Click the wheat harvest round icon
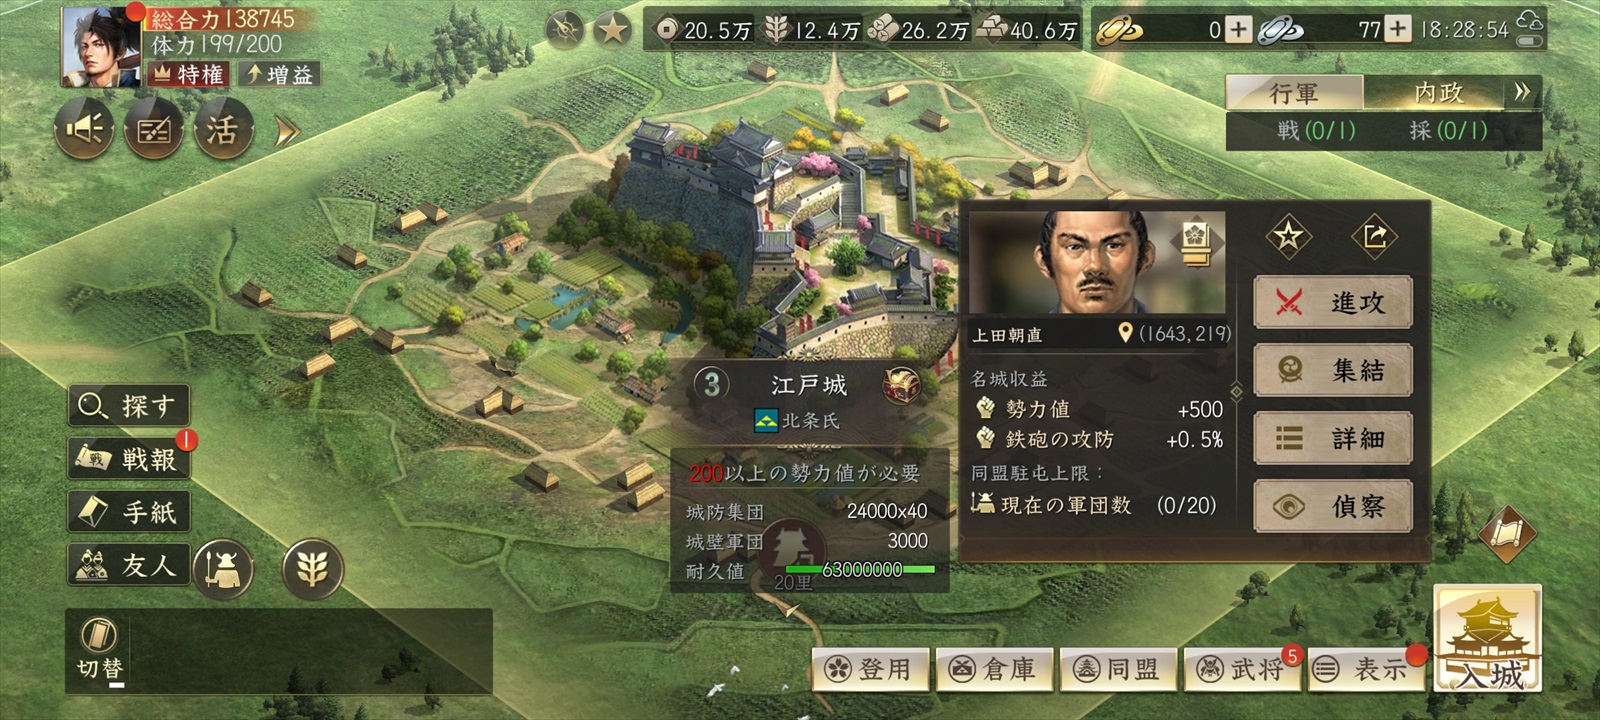Image resolution: width=1600 pixels, height=720 pixels. click(x=312, y=569)
